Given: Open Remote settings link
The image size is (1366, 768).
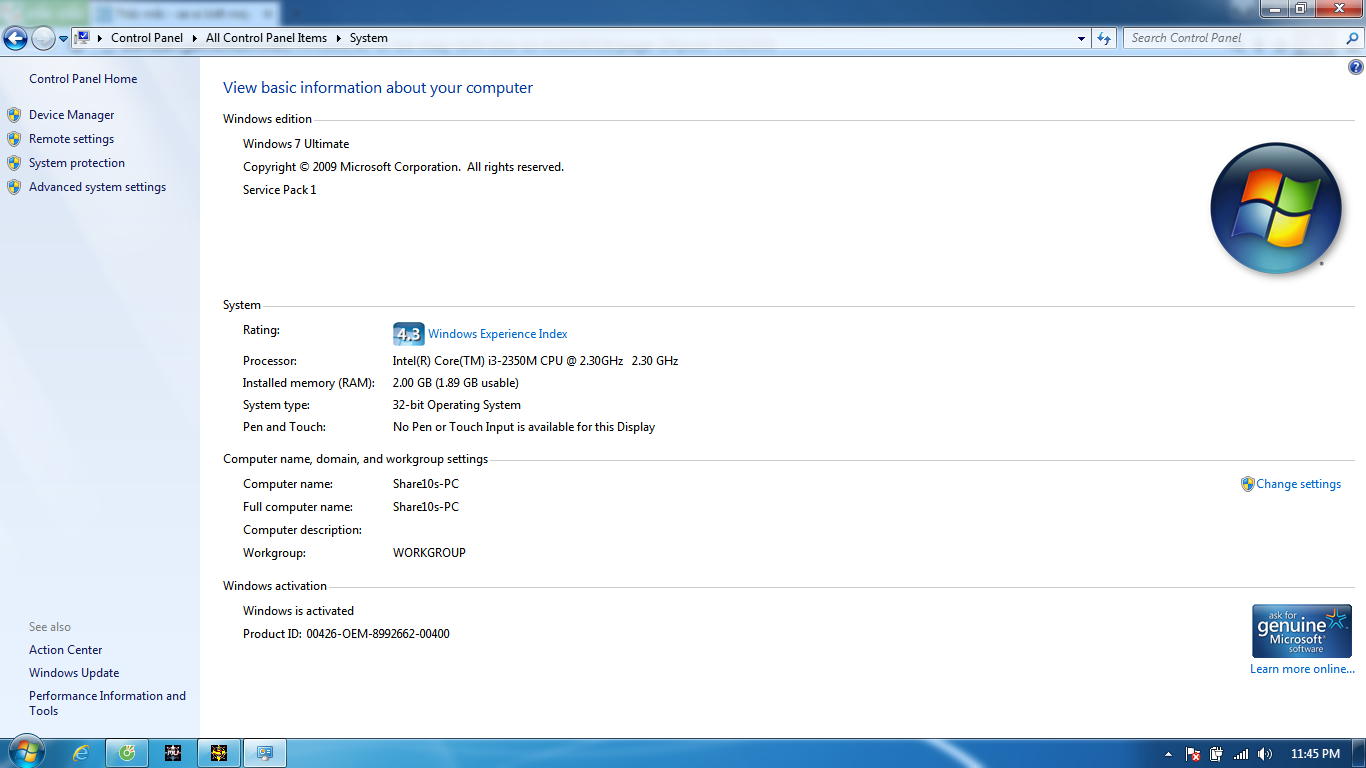Looking at the screenshot, I should pyautogui.click(x=71, y=139).
